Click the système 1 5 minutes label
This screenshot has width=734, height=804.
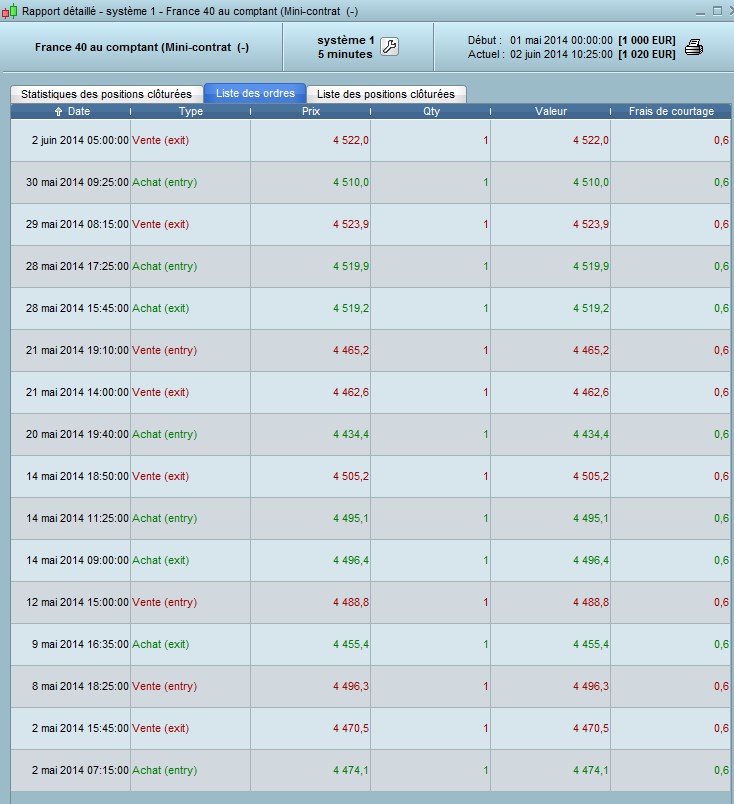click(345, 47)
